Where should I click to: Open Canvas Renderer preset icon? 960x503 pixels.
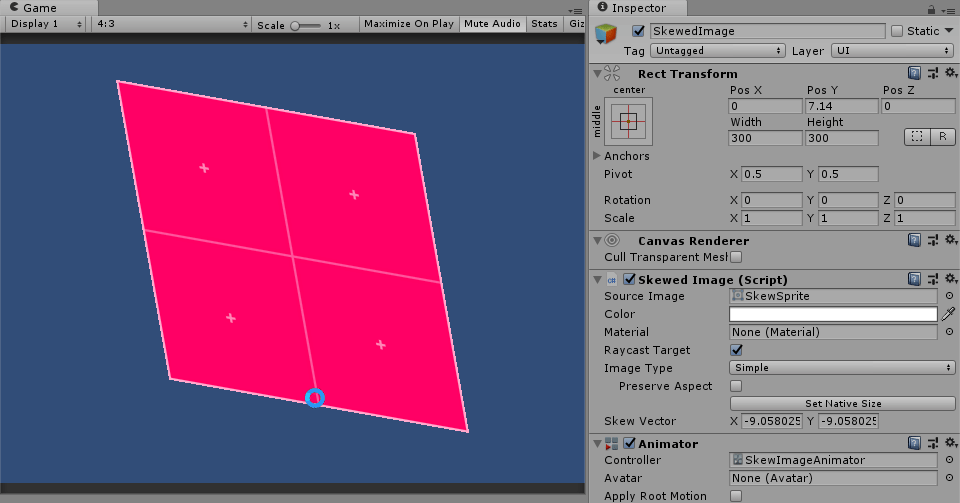pyautogui.click(x=932, y=240)
